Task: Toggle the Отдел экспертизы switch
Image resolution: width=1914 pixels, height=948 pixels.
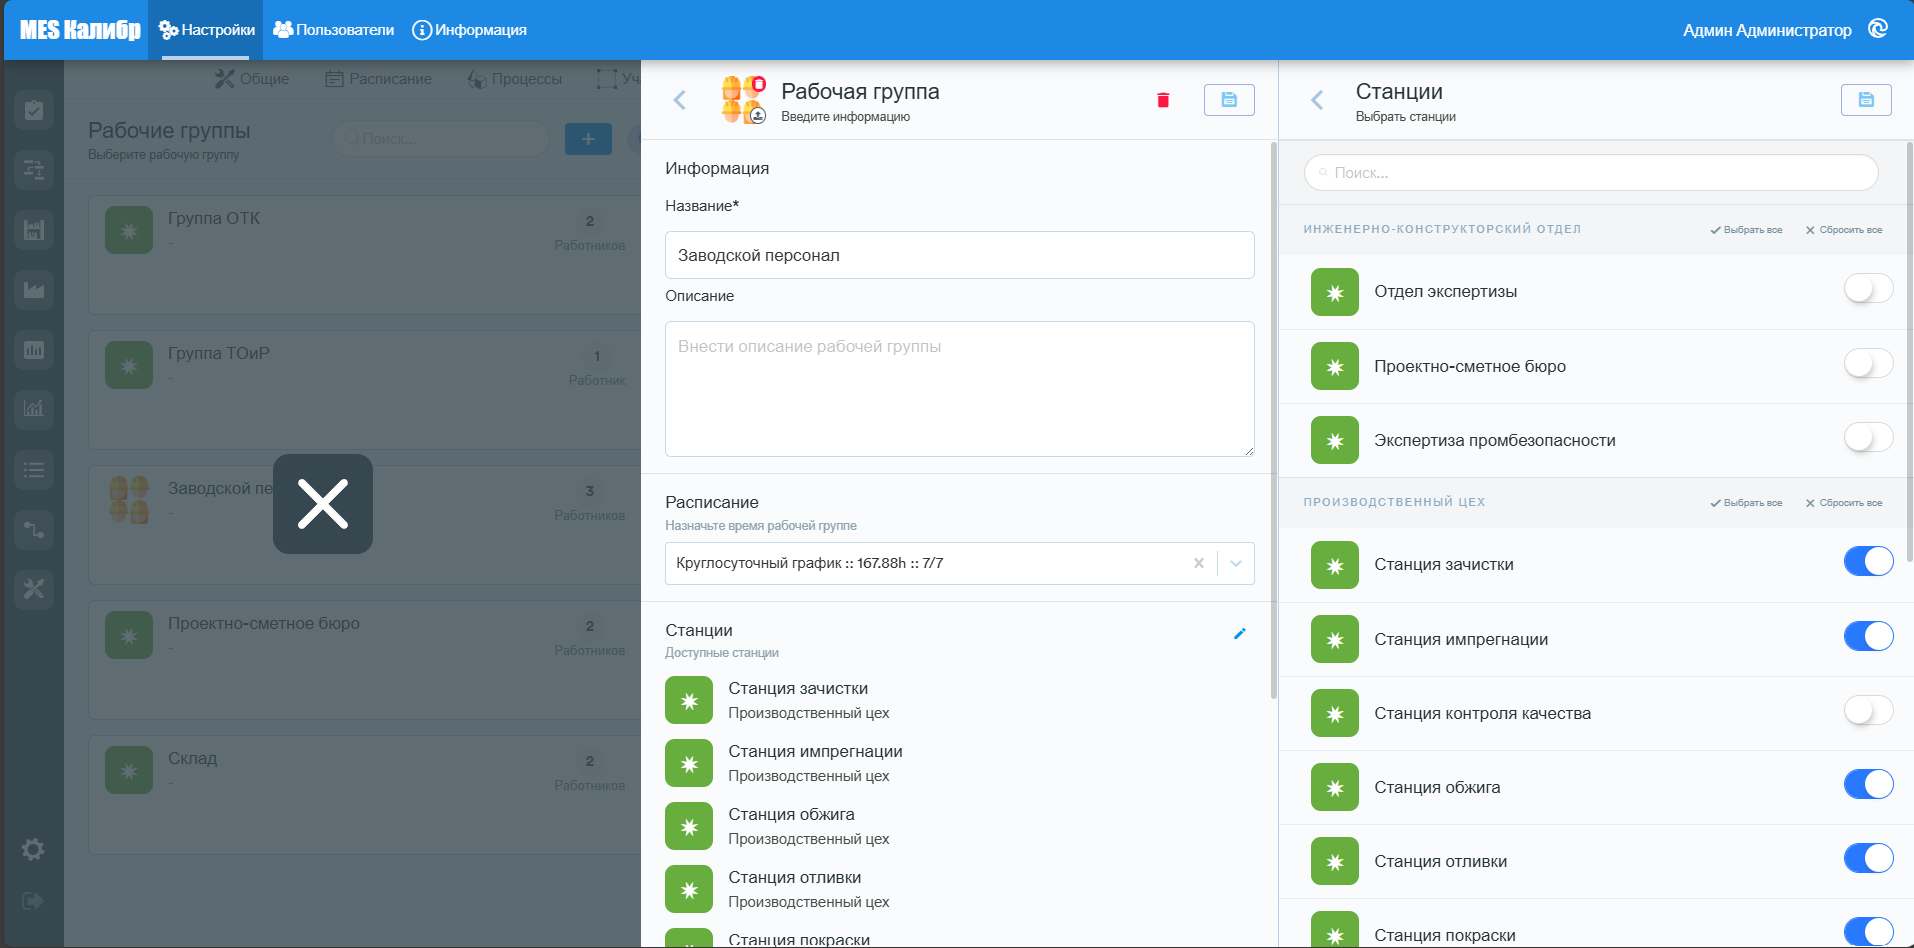Action: click(x=1868, y=289)
